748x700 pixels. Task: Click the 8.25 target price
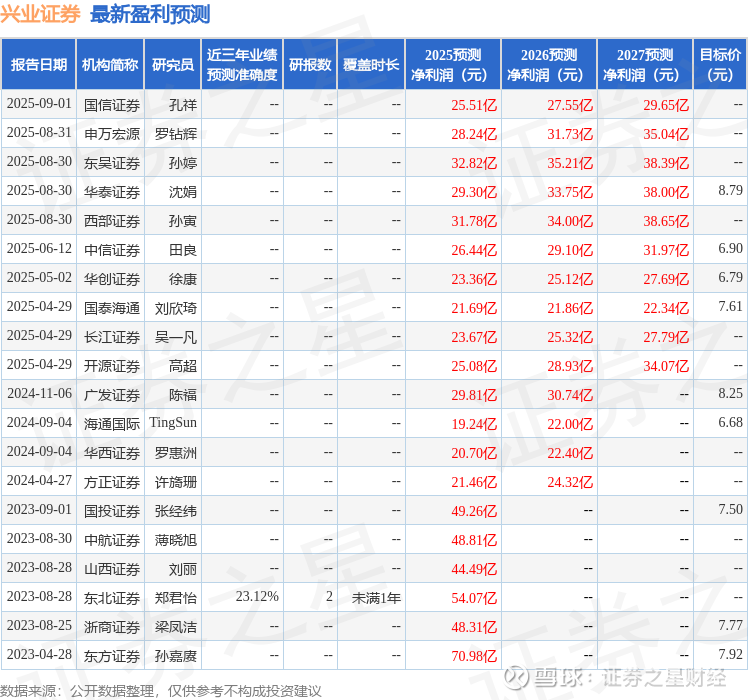coord(730,393)
